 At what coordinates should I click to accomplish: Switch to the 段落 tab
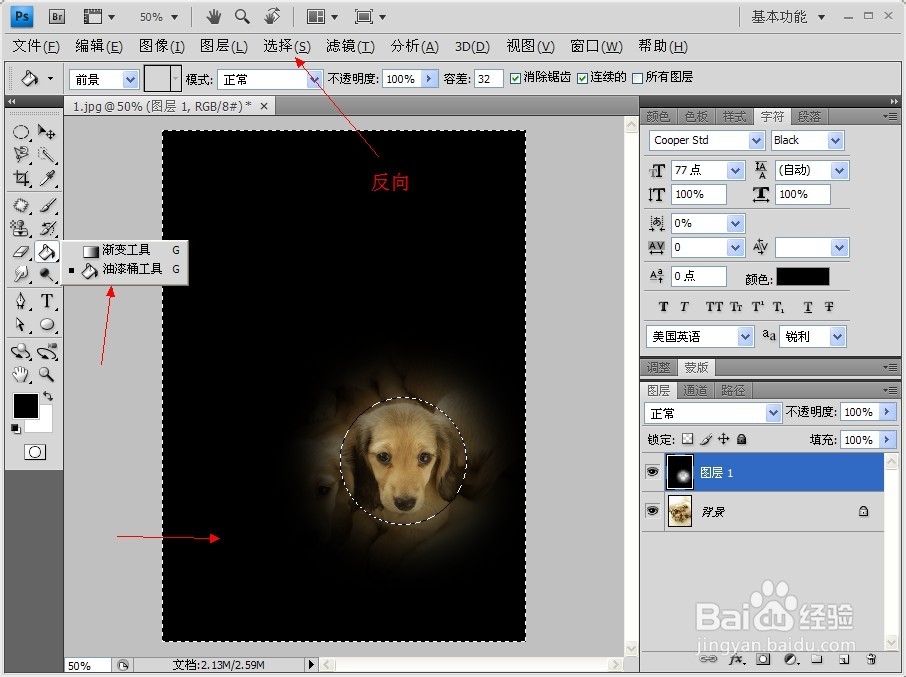coord(809,117)
